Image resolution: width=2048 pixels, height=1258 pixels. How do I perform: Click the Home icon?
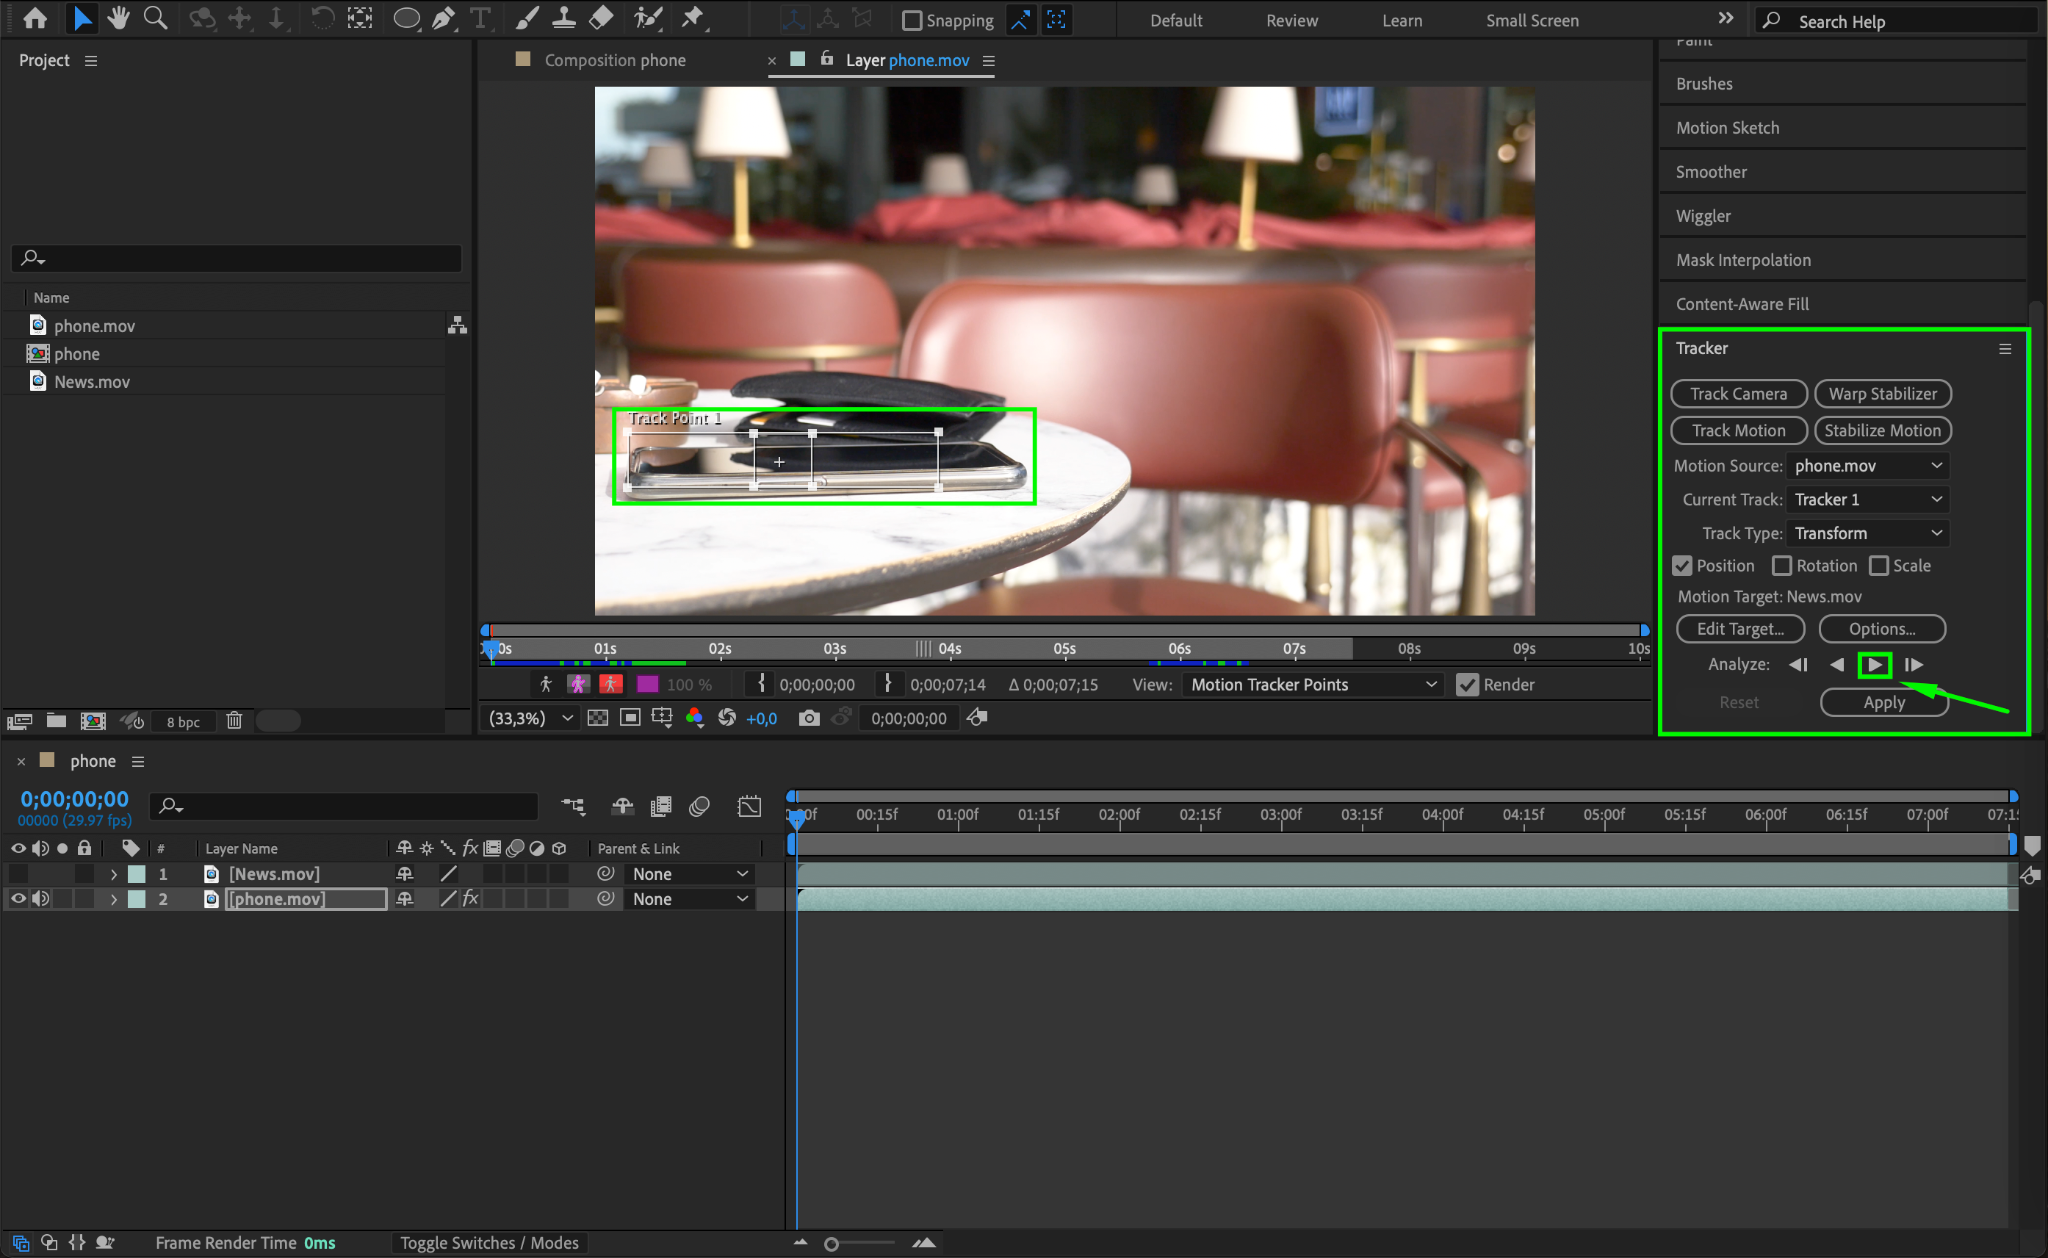tap(35, 18)
